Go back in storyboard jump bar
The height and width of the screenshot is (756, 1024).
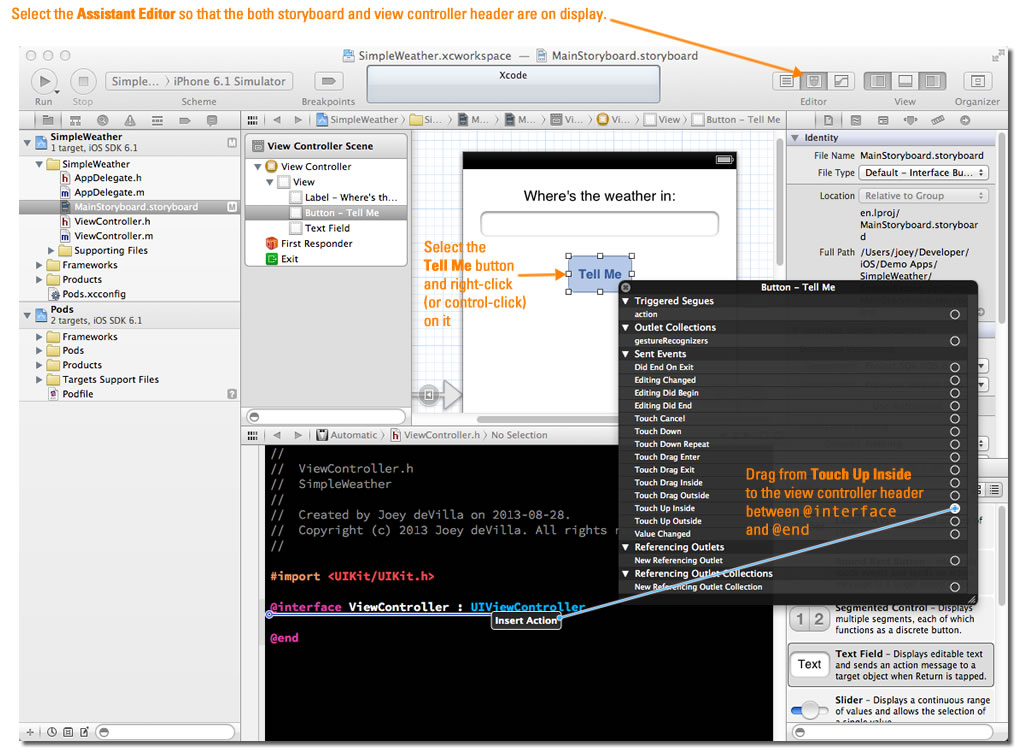[x=277, y=120]
